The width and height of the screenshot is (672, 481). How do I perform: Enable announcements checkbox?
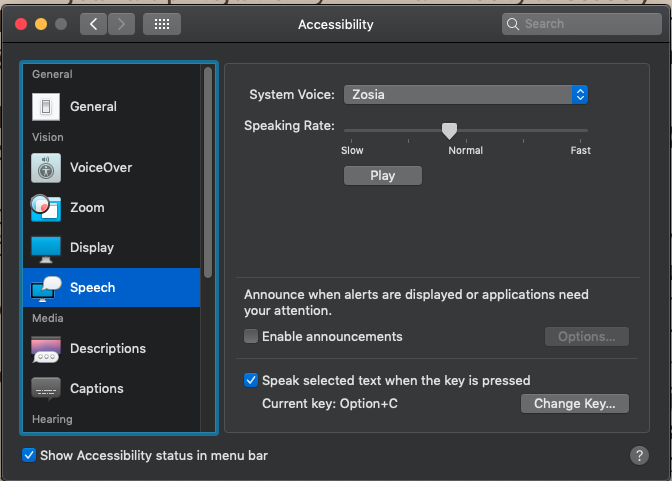251,337
